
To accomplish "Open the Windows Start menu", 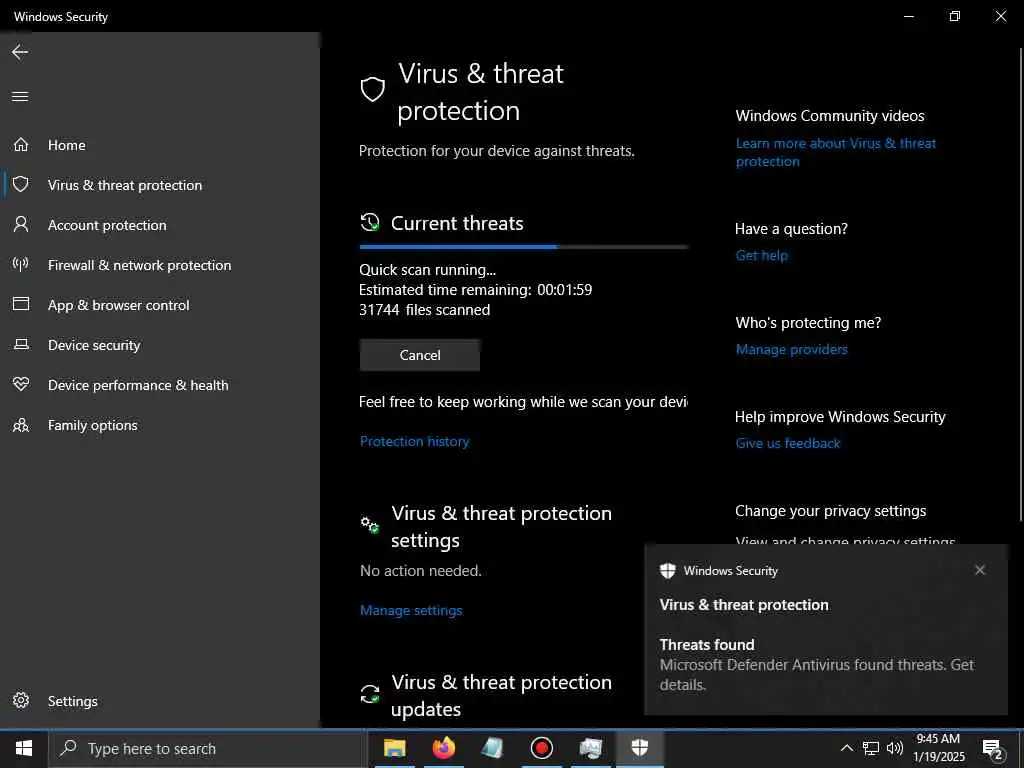I will (24, 748).
